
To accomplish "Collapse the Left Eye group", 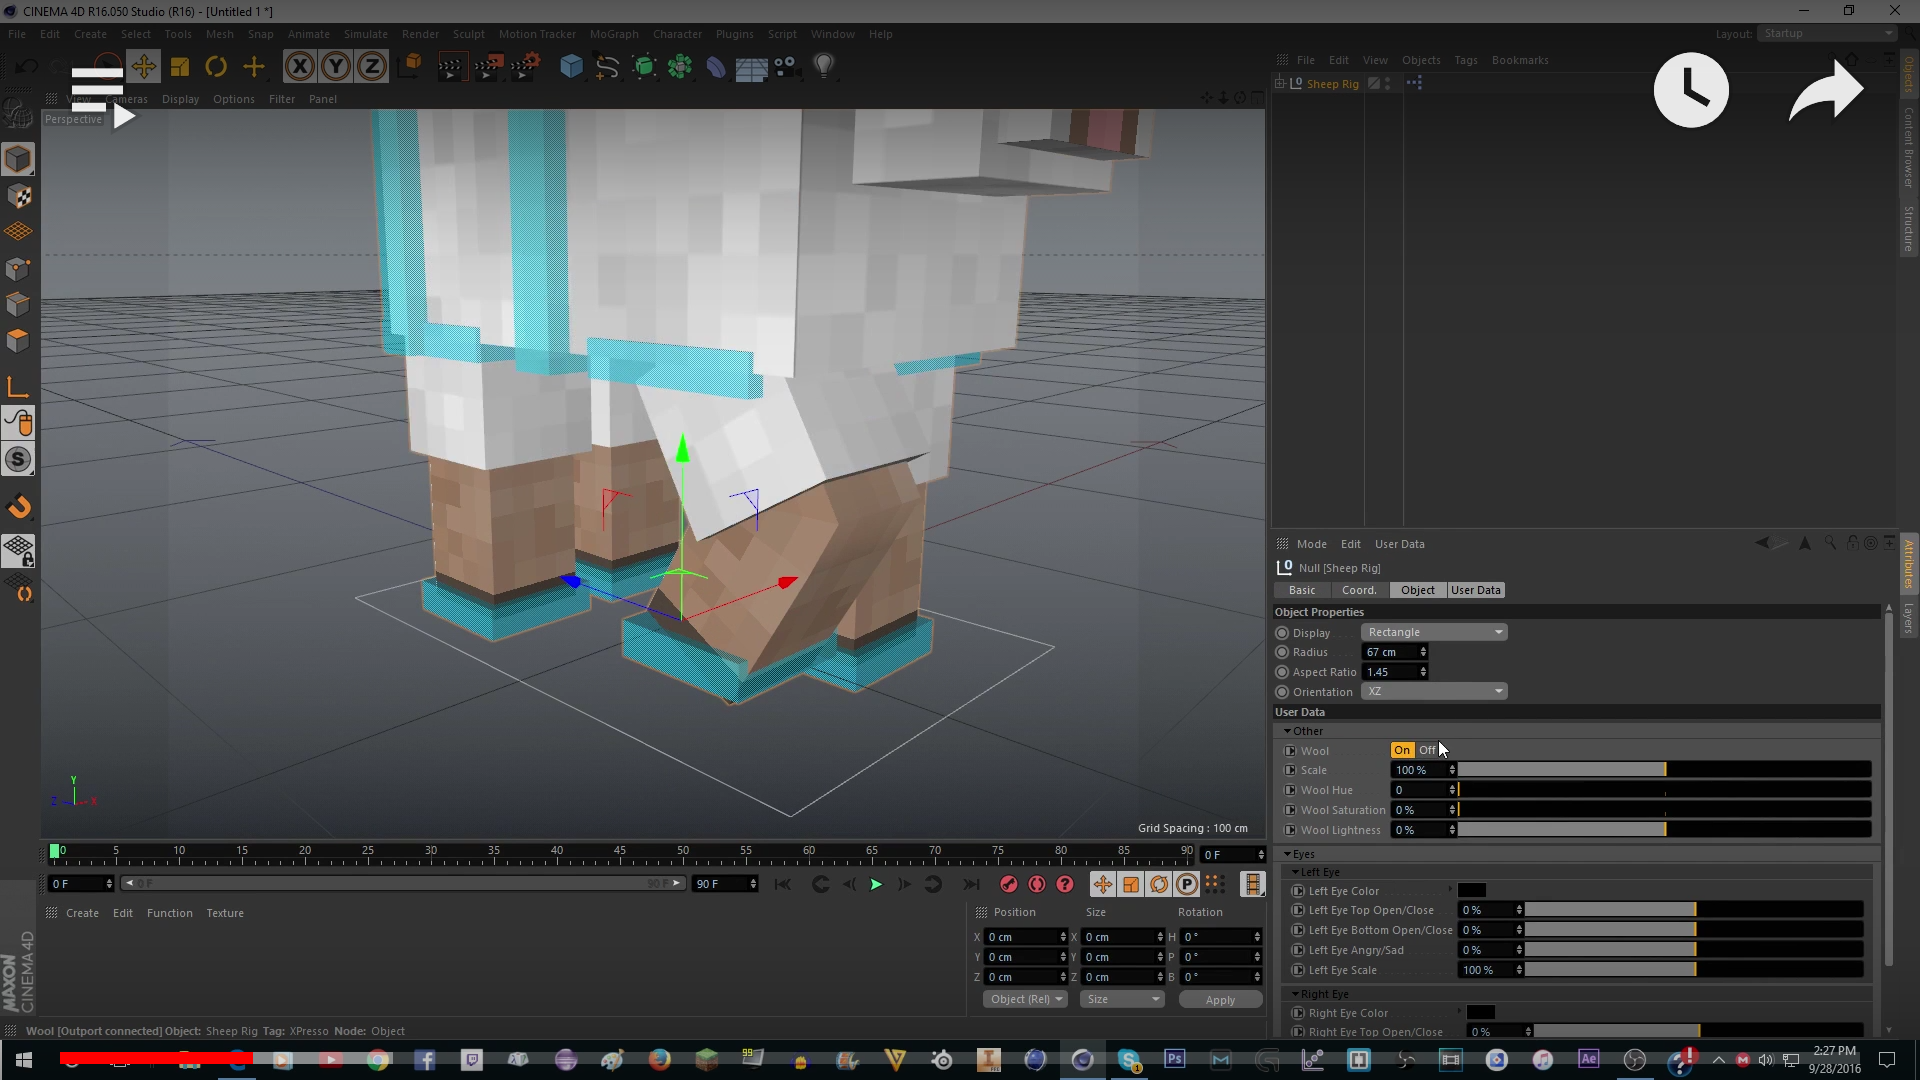I will point(1295,872).
